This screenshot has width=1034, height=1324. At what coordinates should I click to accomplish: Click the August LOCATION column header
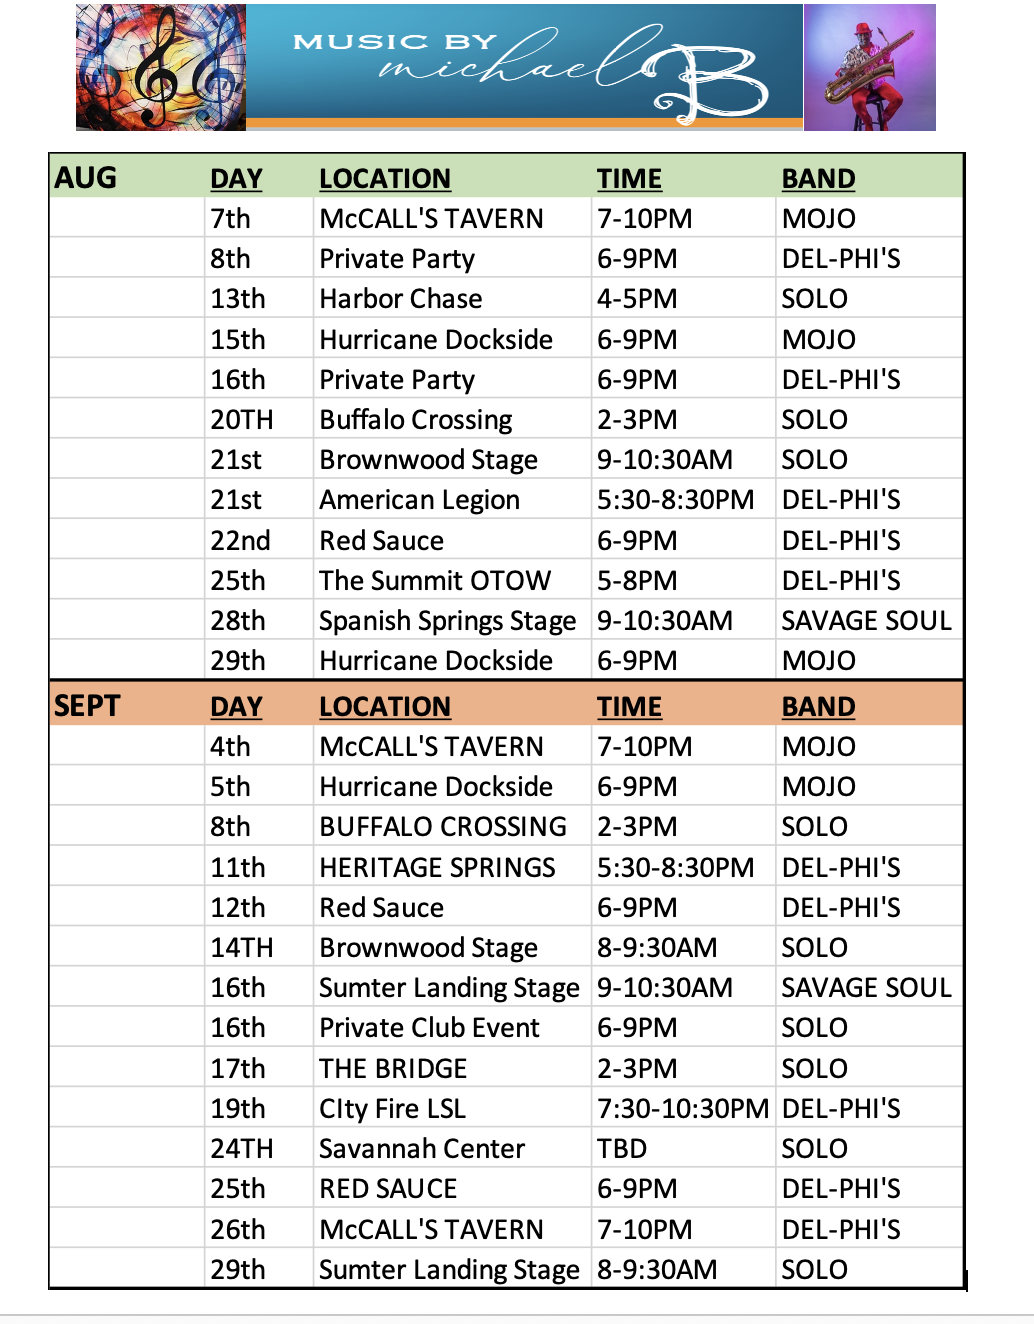[385, 179]
